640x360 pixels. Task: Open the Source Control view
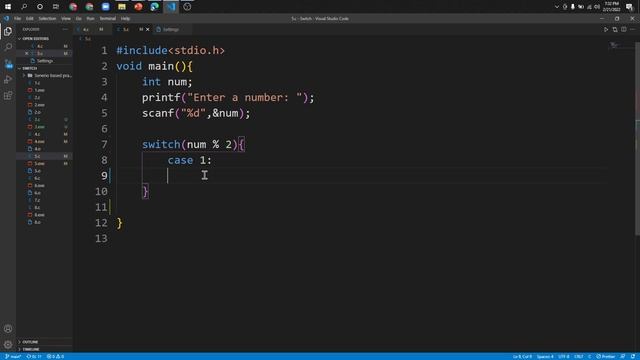point(8,63)
